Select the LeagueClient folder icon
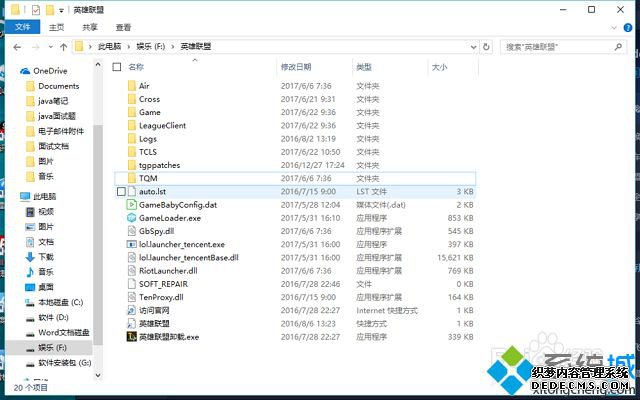 [131, 125]
